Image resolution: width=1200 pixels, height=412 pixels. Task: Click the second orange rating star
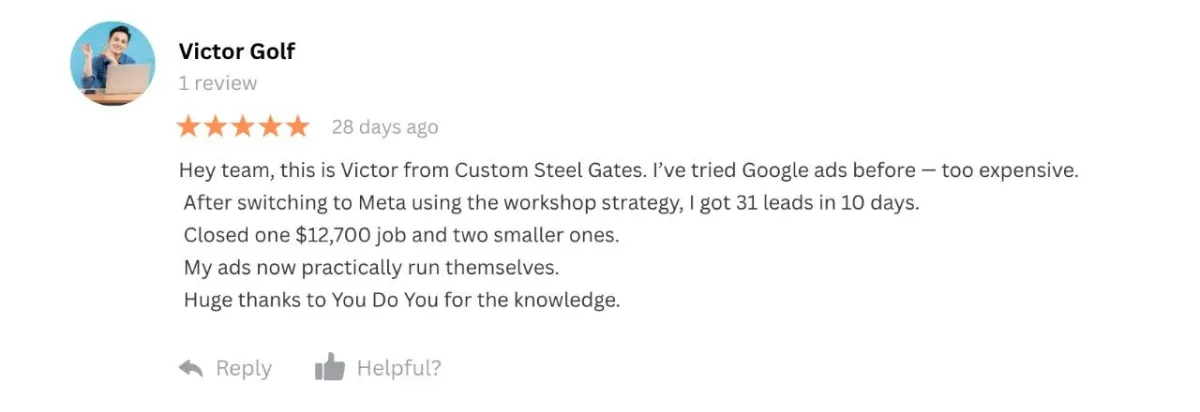(x=215, y=127)
